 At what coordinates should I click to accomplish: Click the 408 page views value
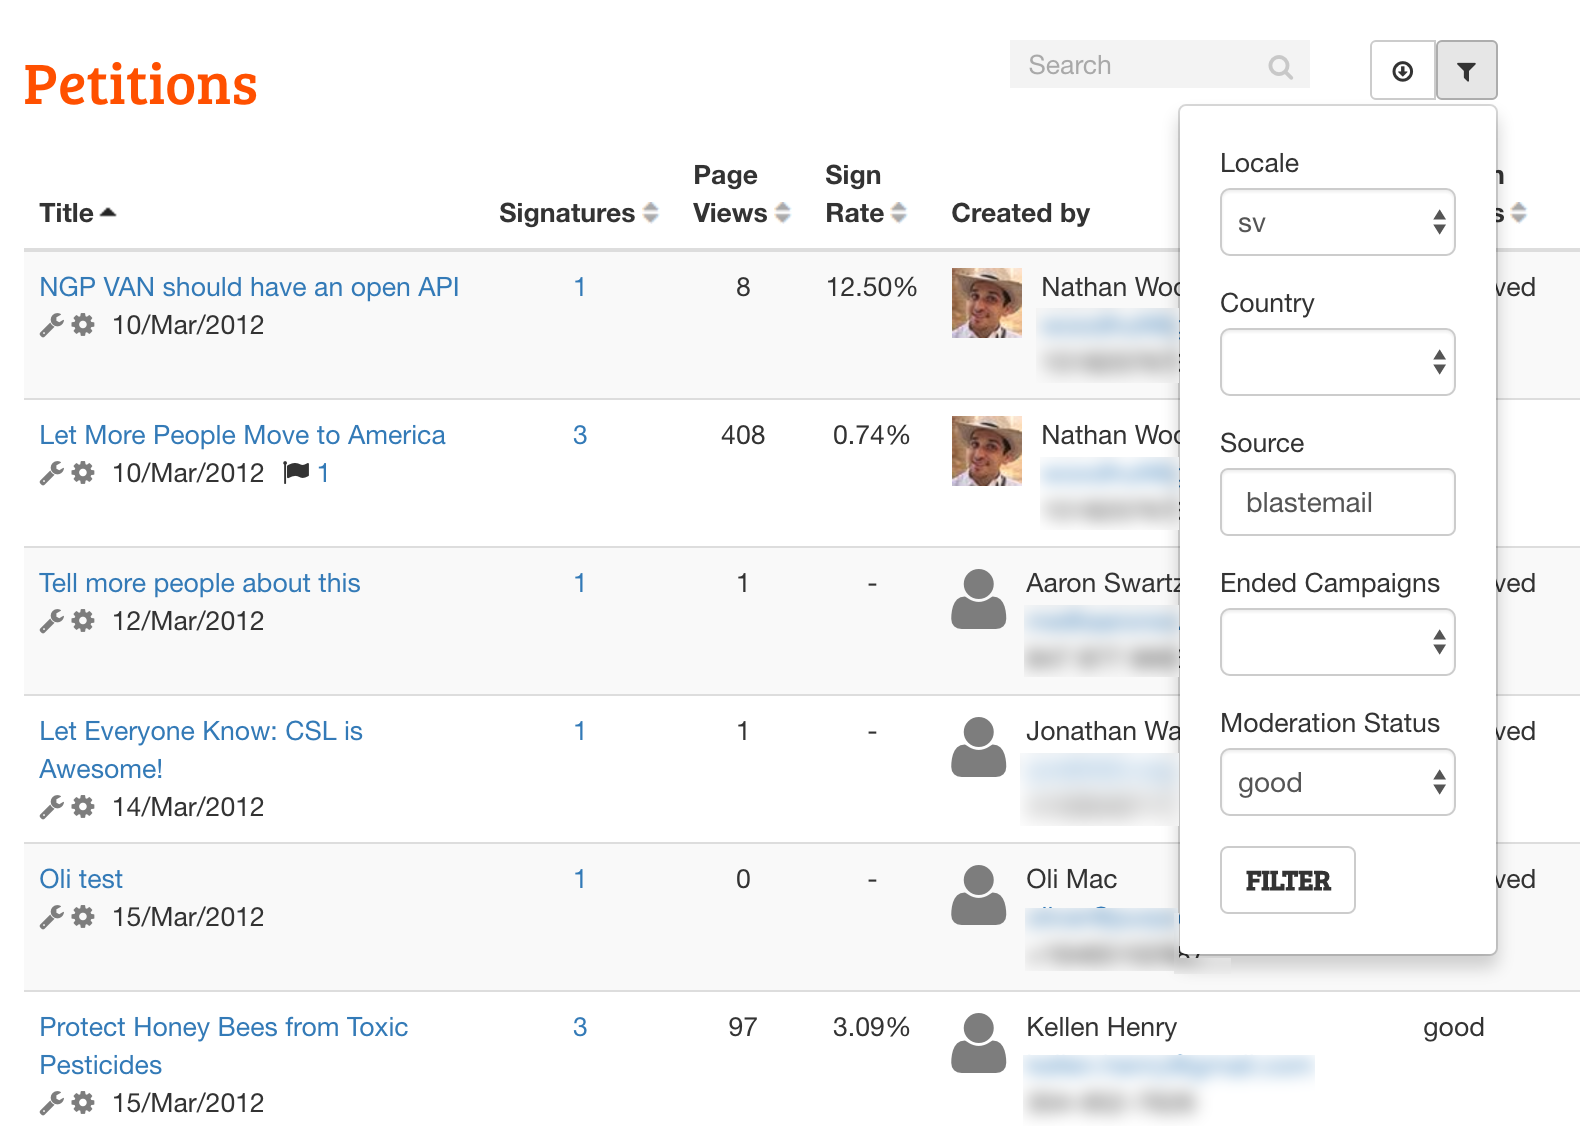tap(743, 435)
